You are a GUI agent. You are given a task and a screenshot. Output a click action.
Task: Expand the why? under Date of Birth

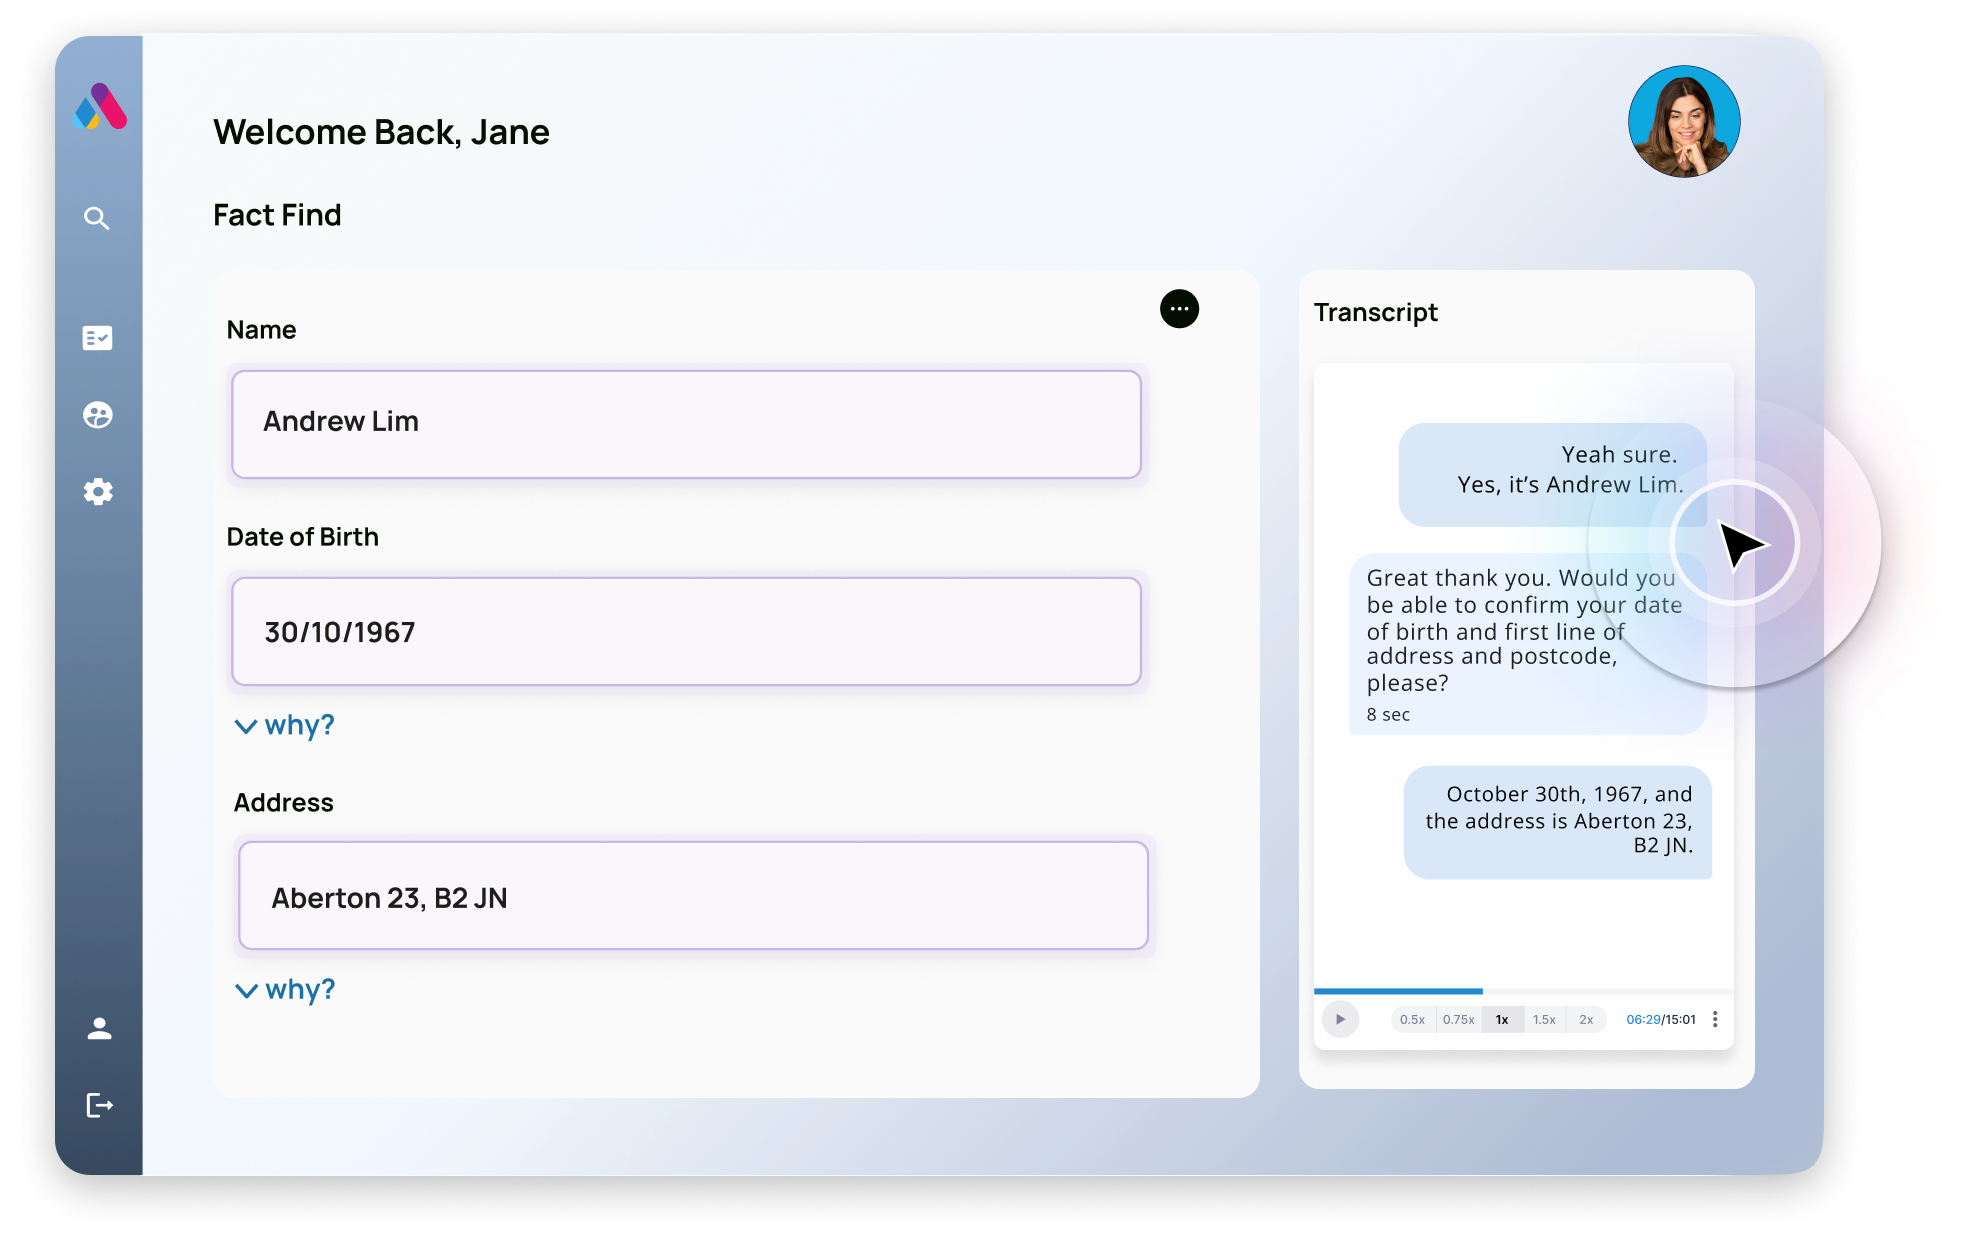(284, 725)
